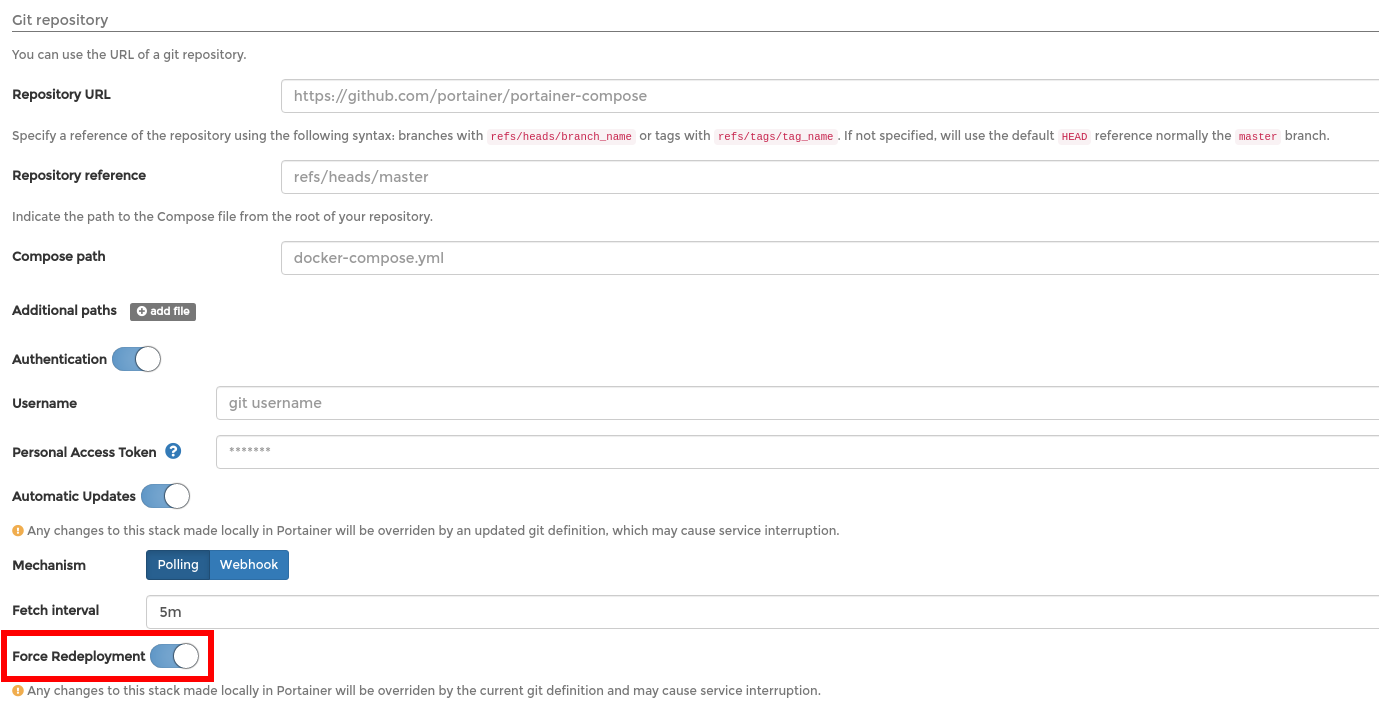Focus the Repository URL field
Image resolution: width=1379 pixels, height=714 pixels.
[830, 96]
